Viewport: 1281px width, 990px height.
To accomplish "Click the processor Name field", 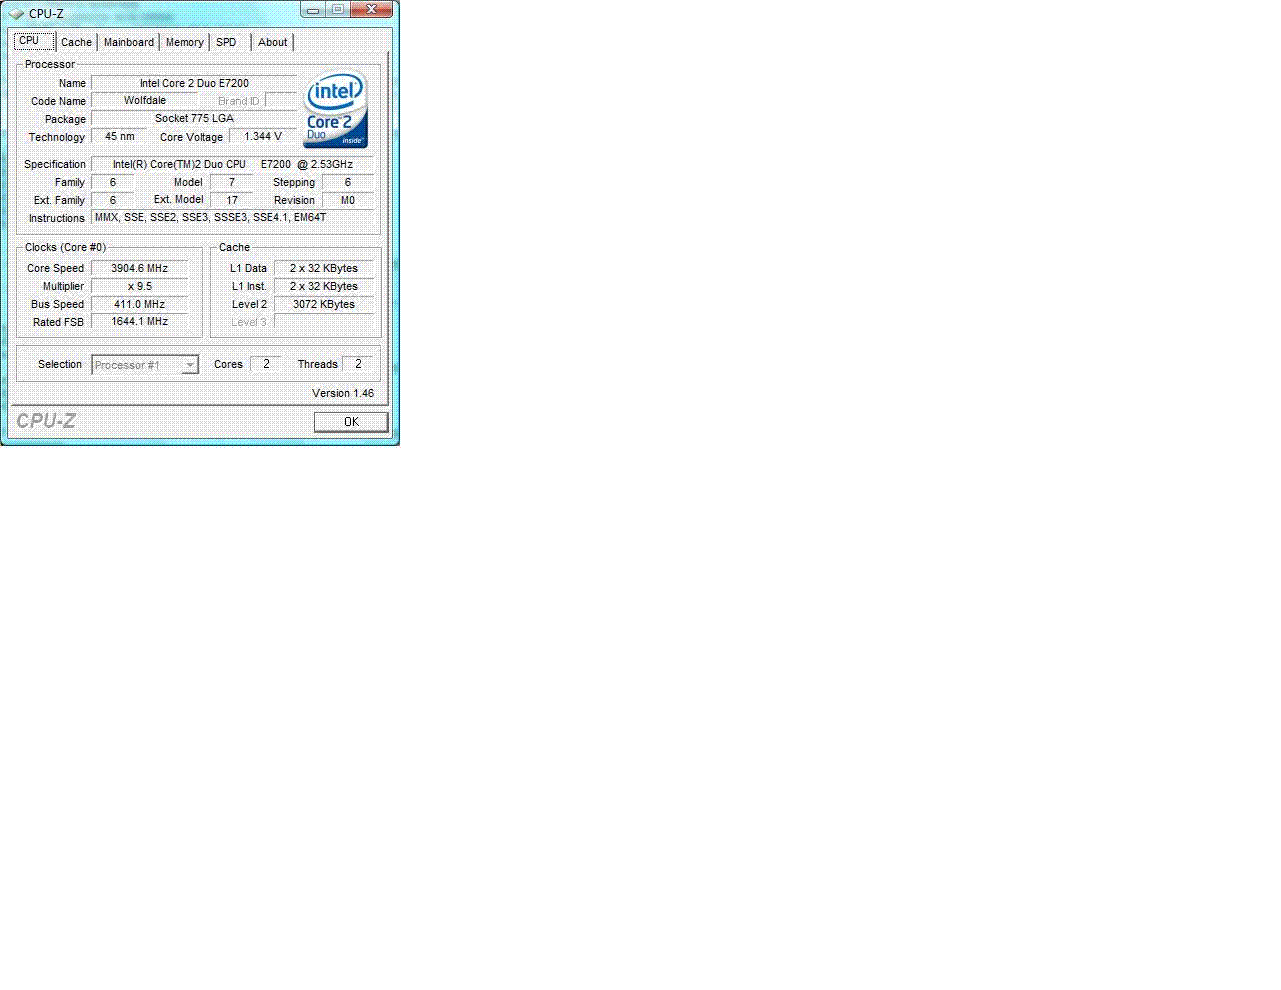I will point(194,83).
